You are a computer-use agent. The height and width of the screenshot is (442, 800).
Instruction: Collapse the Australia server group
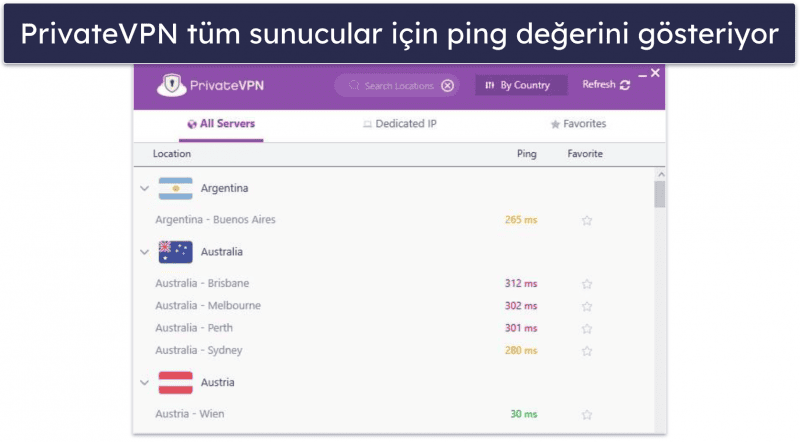pyautogui.click(x=144, y=252)
